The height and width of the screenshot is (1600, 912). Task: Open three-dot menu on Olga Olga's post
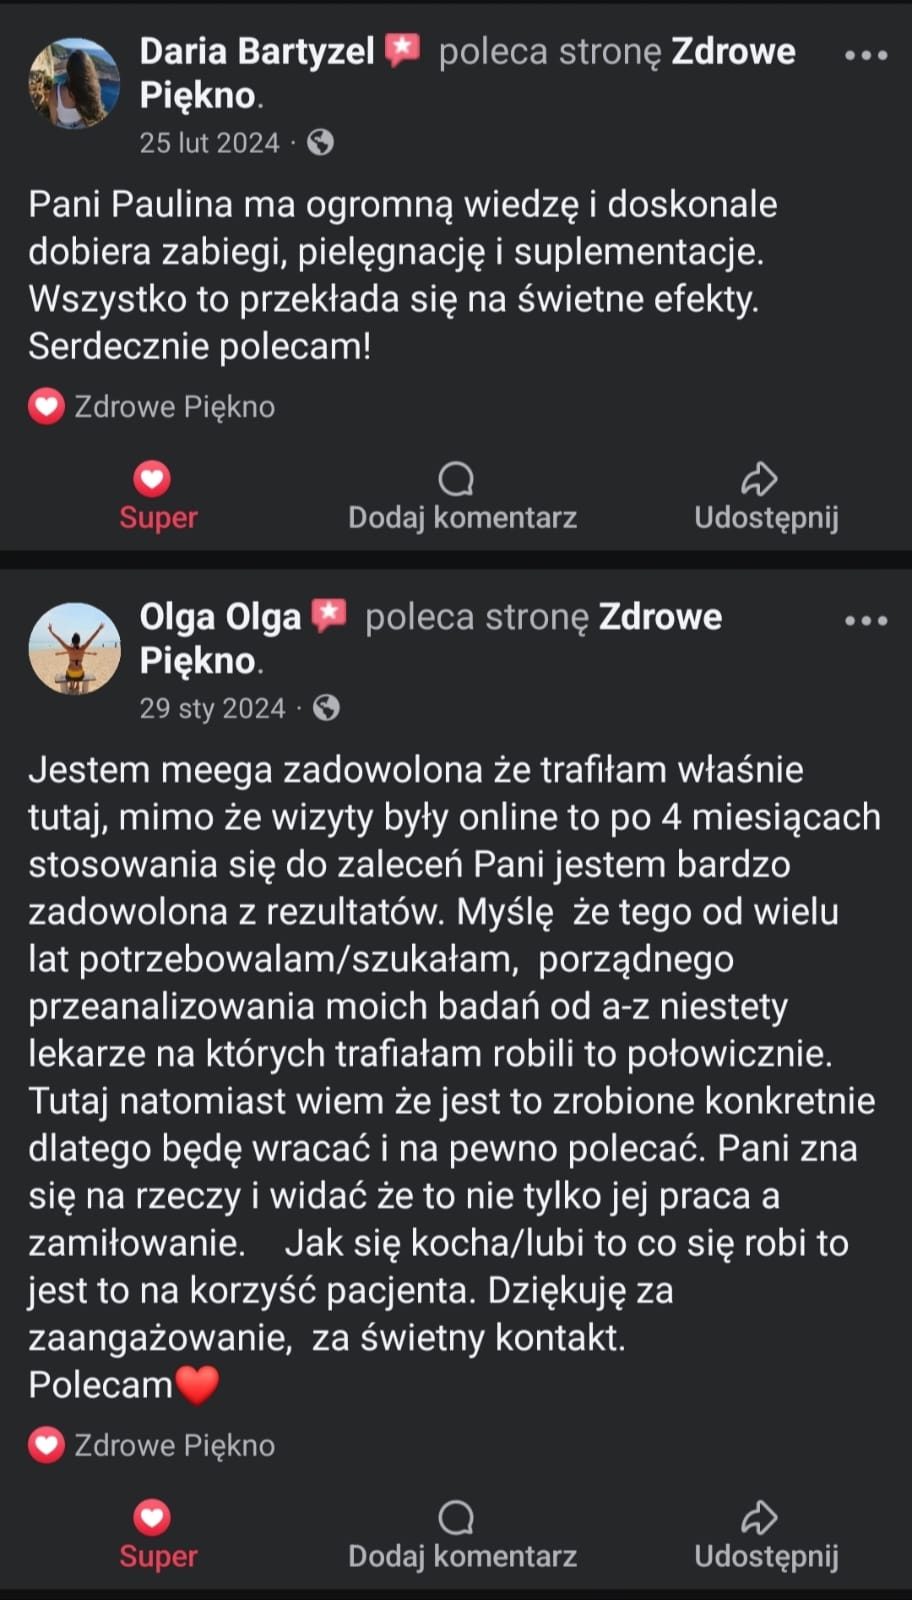865,620
